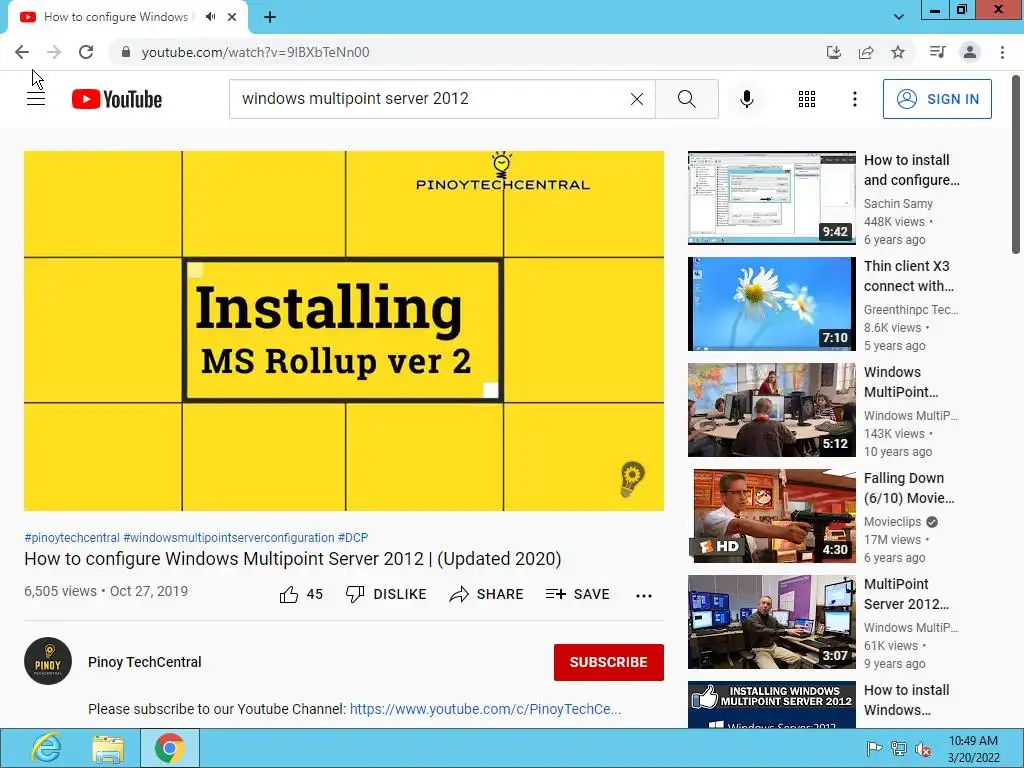
Task: Open Movieclips channel name
Action: point(892,522)
